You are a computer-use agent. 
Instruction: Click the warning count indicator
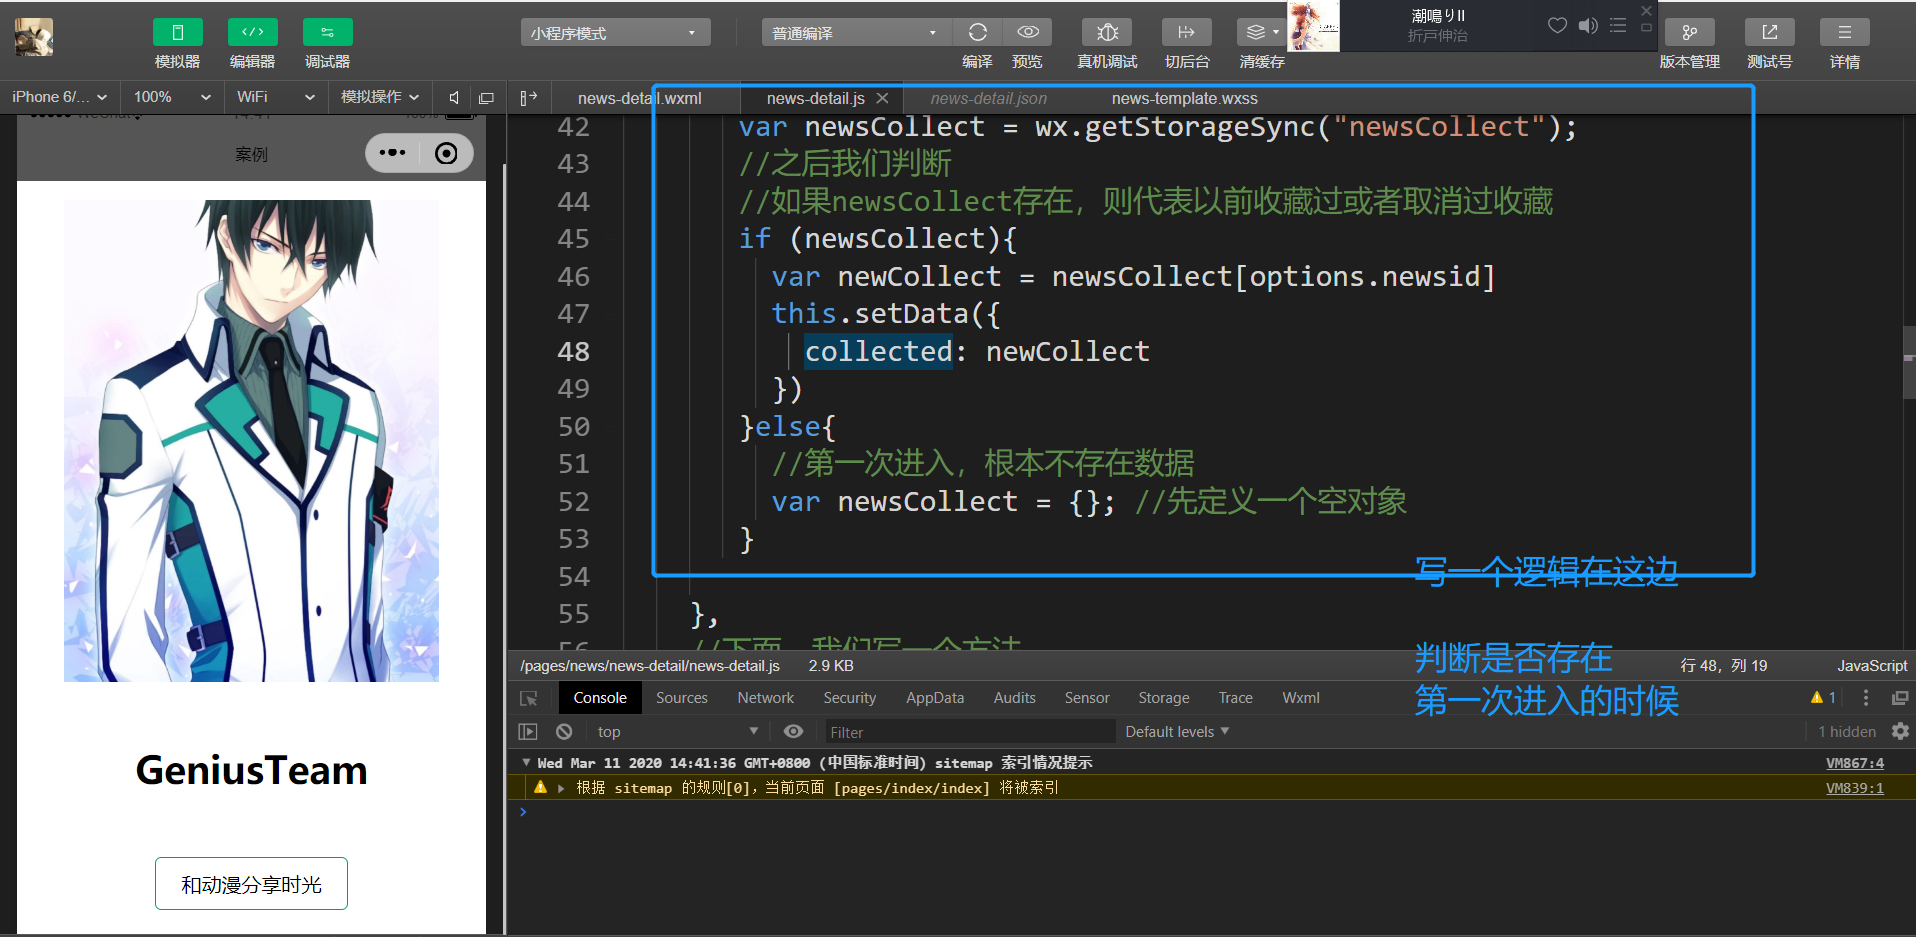pos(1823,698)
